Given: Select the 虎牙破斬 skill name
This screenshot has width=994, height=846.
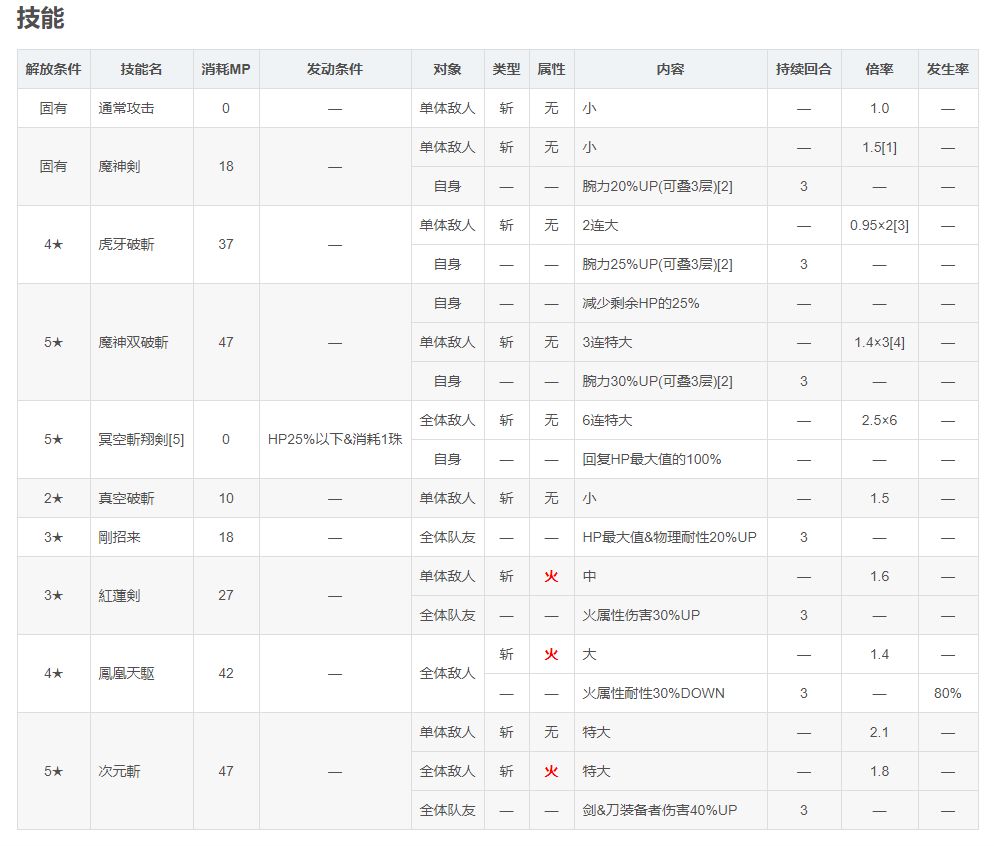Looking at the screenshot, I should point(126,245).
